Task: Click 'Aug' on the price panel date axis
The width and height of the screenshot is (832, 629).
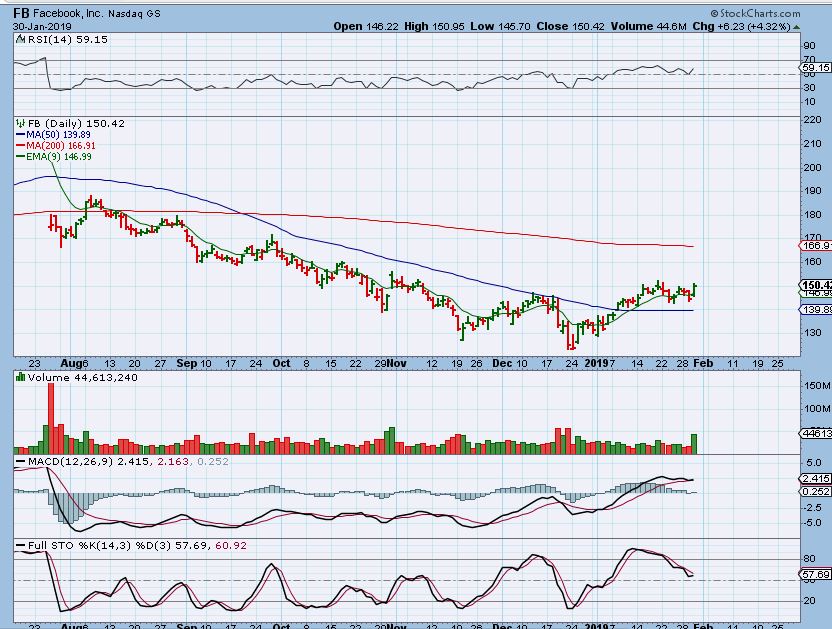Action: 71,364
